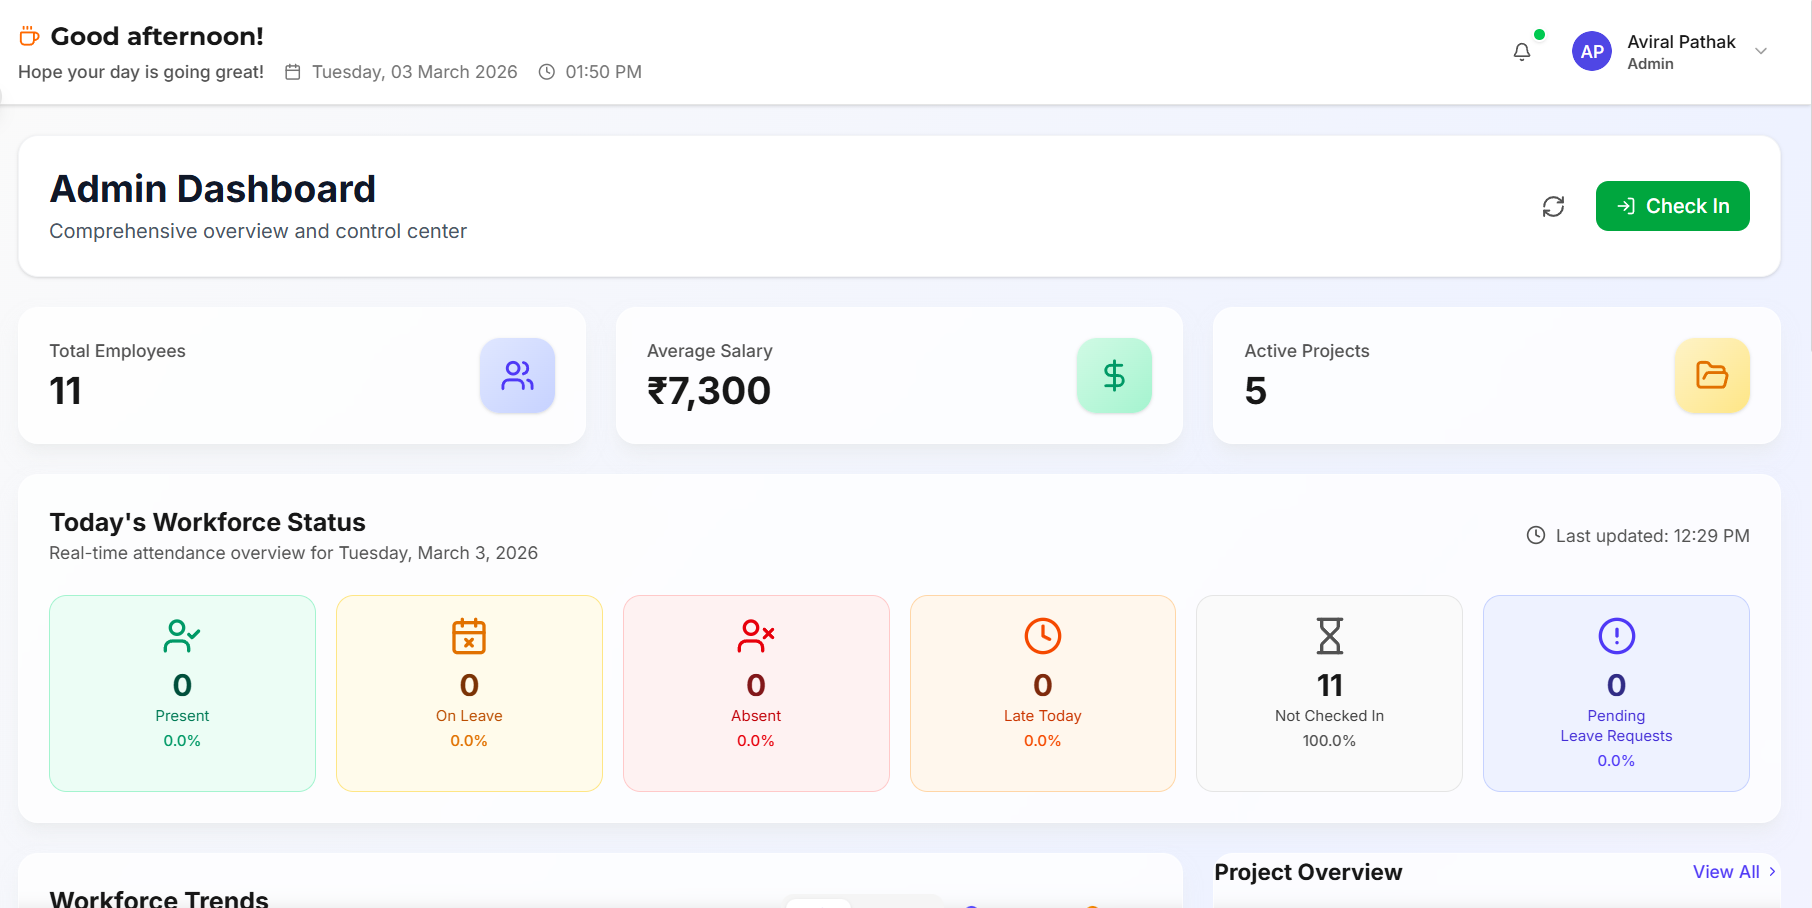Click the AP profile avatar
1812x908 pixels.
coord(1591,51)
